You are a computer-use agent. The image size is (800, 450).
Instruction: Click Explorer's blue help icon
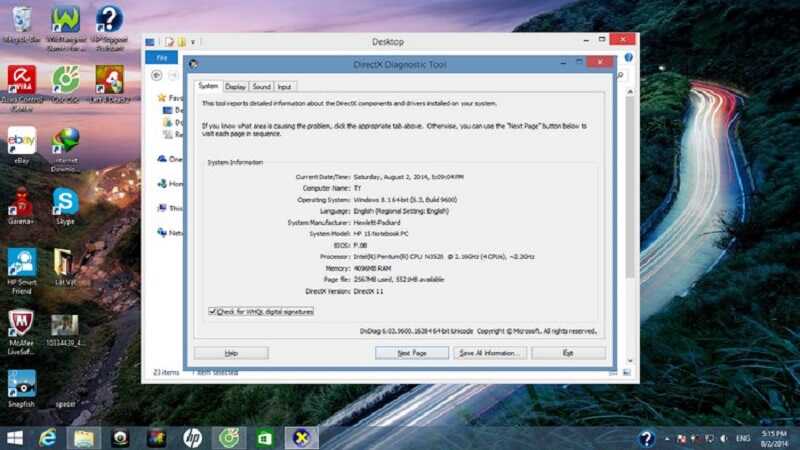click(629, 58)
